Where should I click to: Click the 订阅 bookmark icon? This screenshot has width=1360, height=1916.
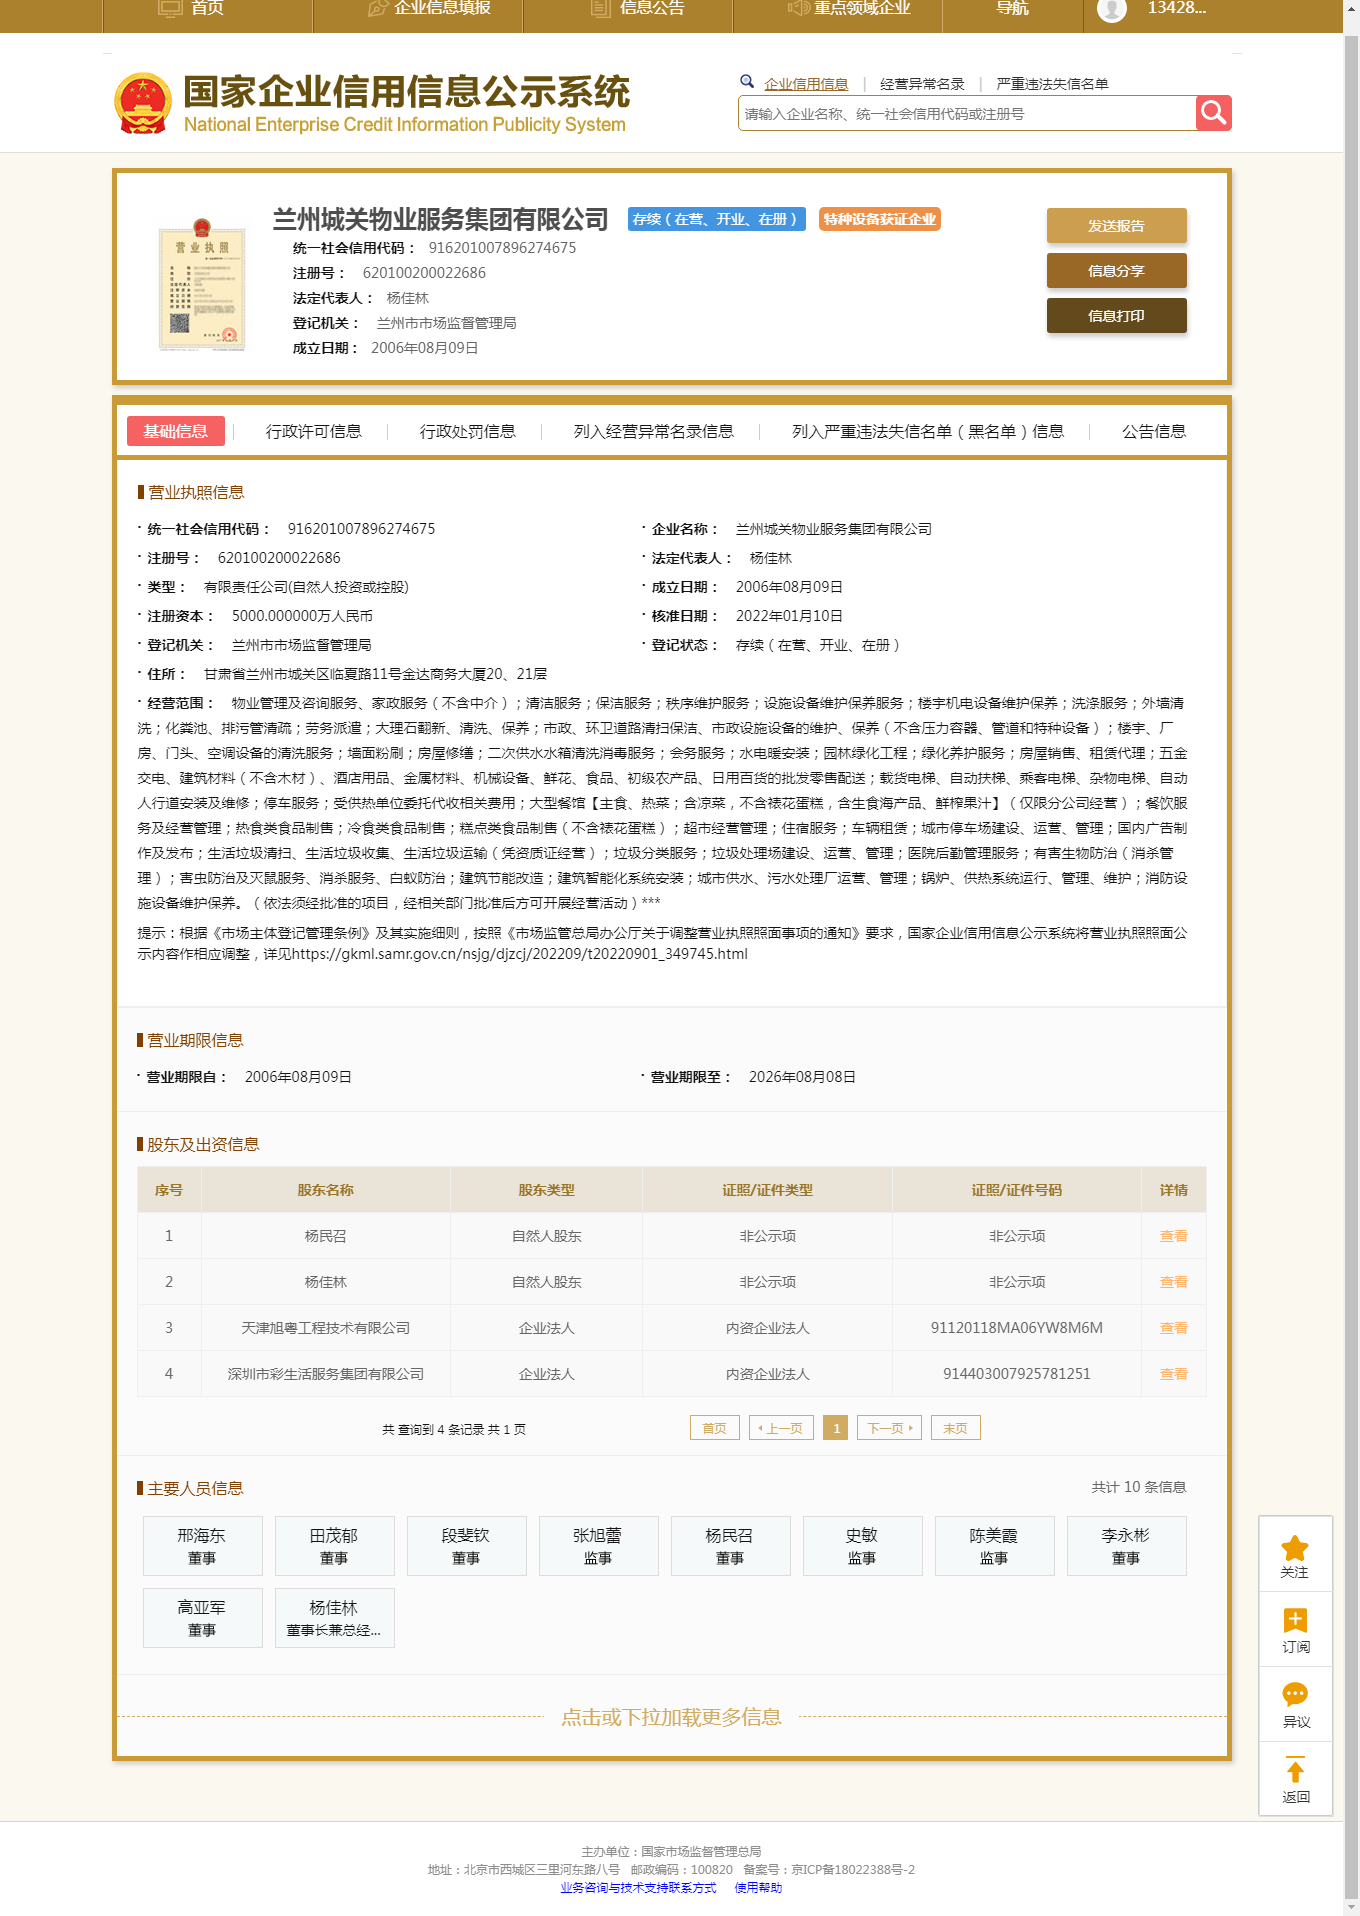click(1295, 1621)
